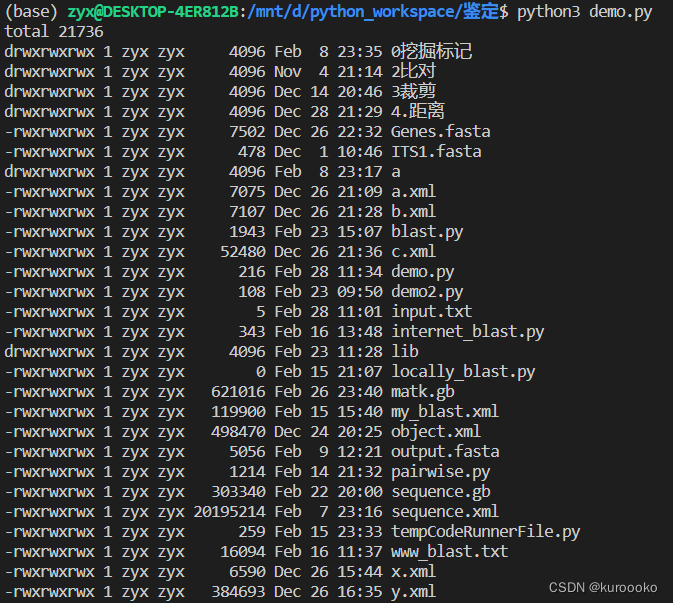Click the 'total 21736' line
Screen dimensions: 673x603
coord(54,32)
